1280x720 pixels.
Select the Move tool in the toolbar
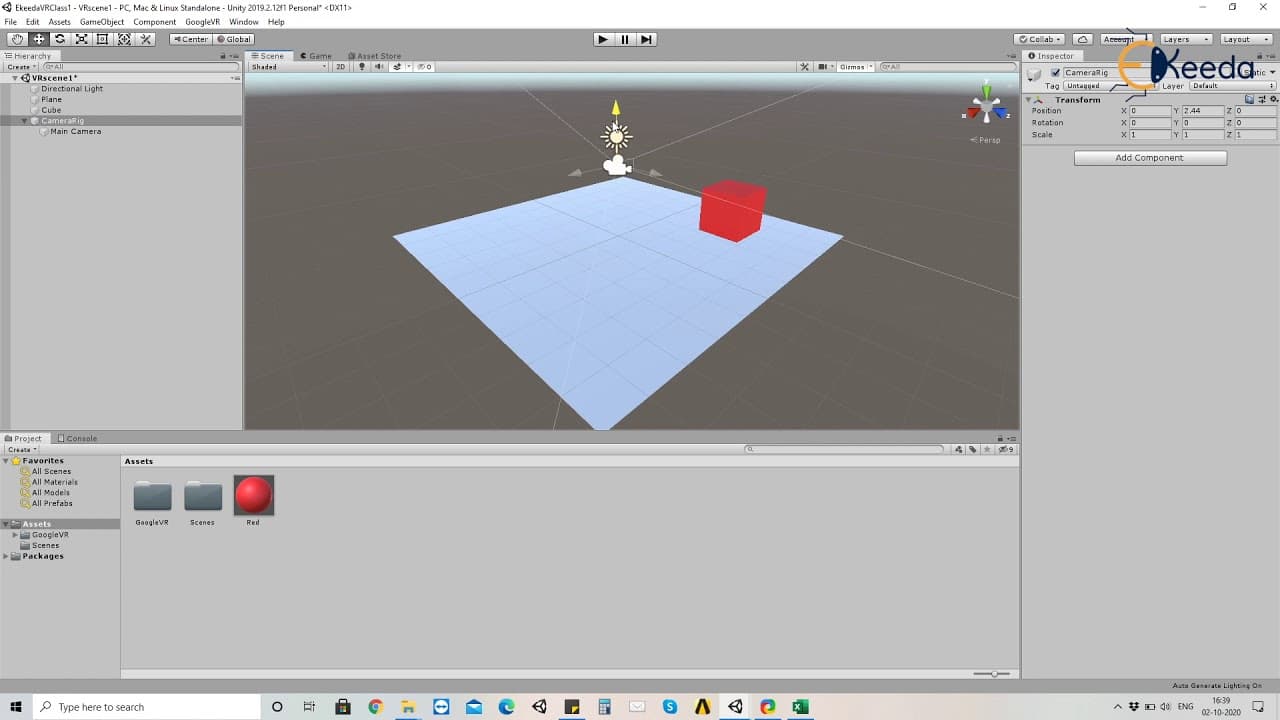(39, 39)
